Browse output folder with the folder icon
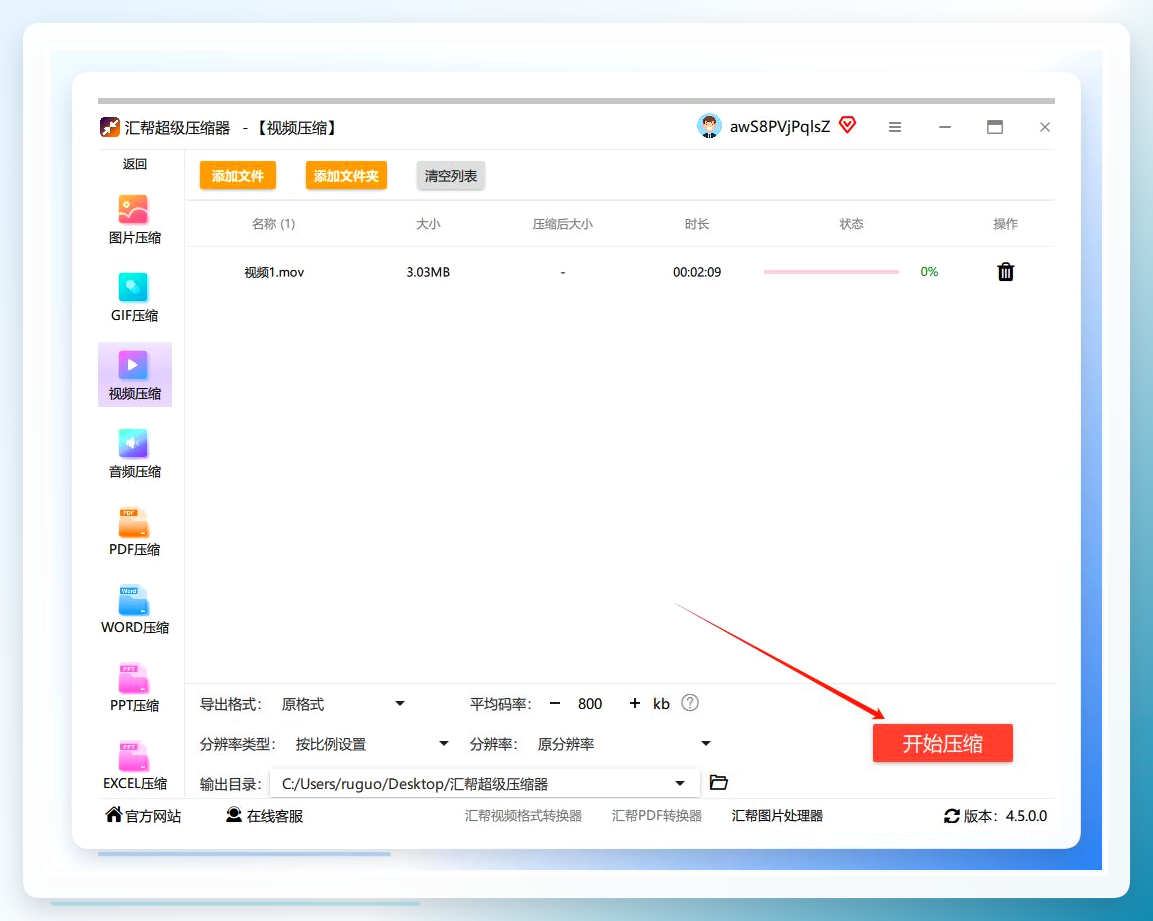 pos(718,783)
